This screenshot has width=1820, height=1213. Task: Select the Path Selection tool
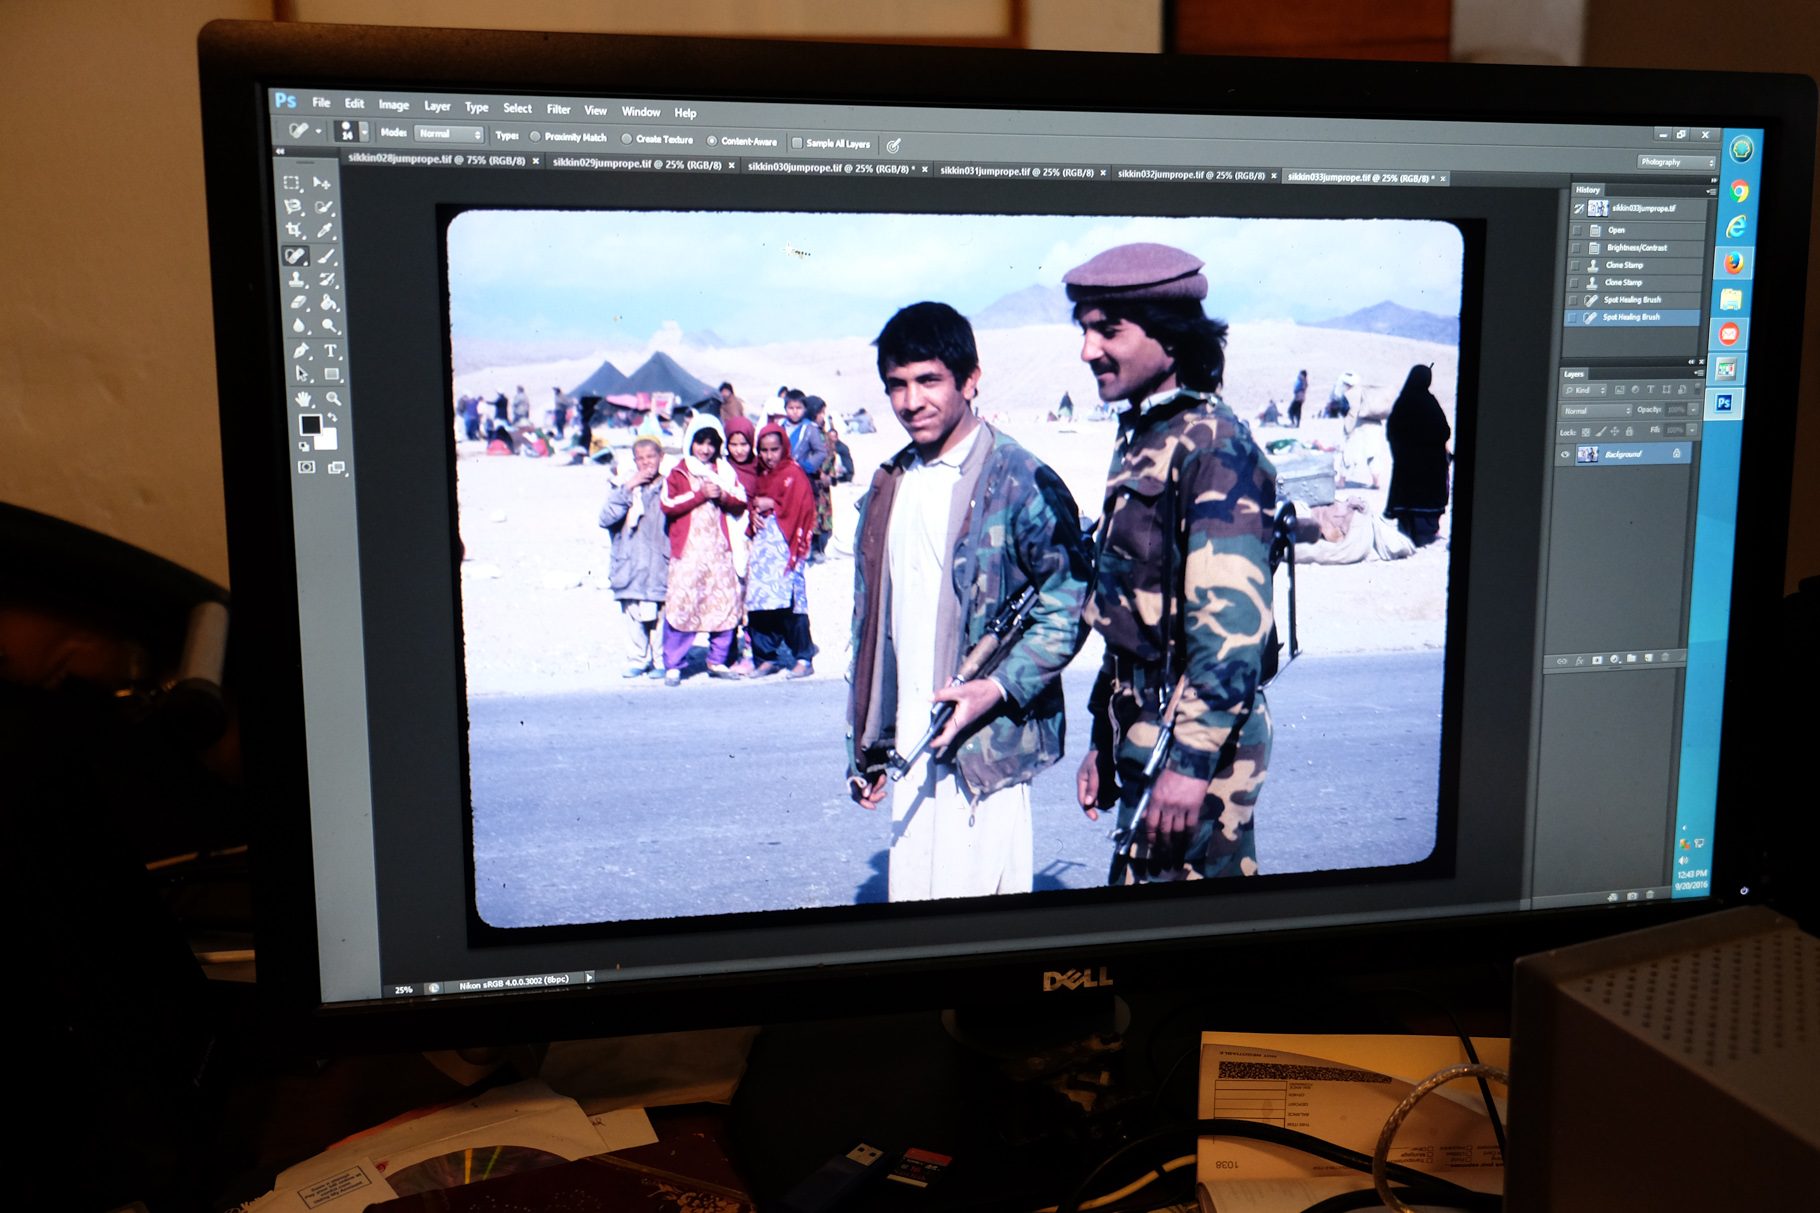coord(302,374)
